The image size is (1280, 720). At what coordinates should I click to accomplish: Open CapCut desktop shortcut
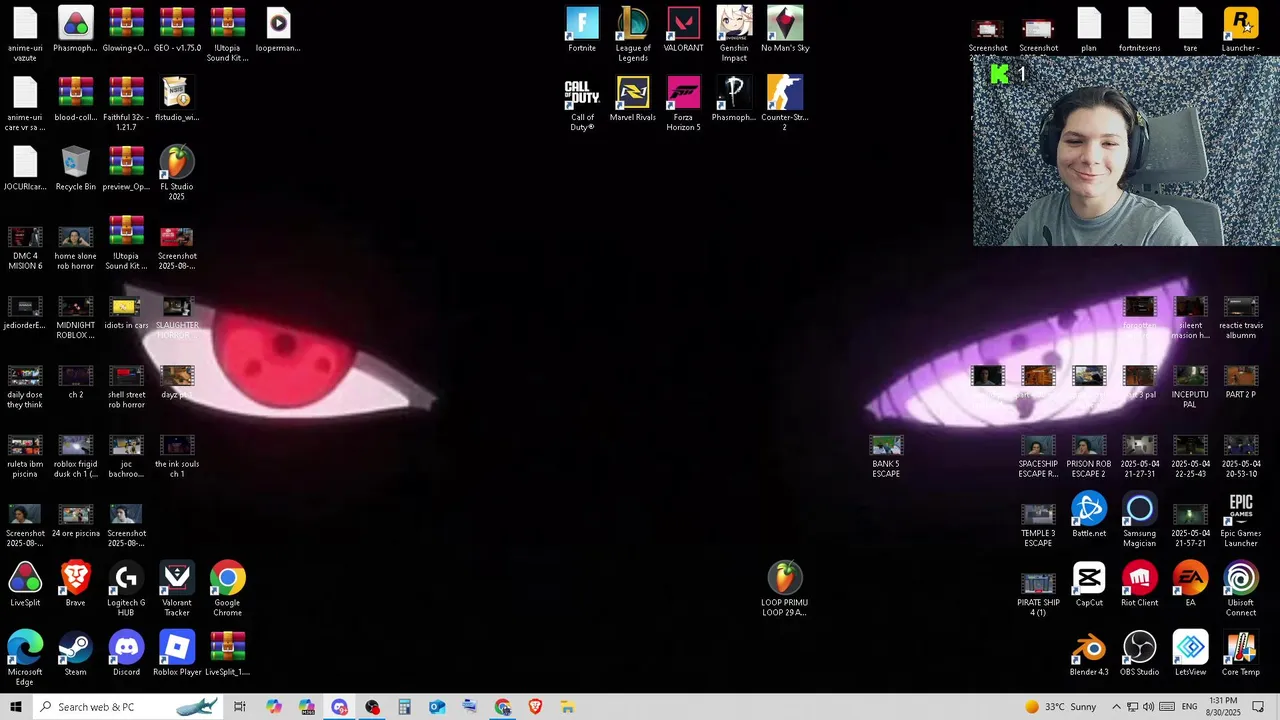pyautogui.click(x=1089, y=584)
